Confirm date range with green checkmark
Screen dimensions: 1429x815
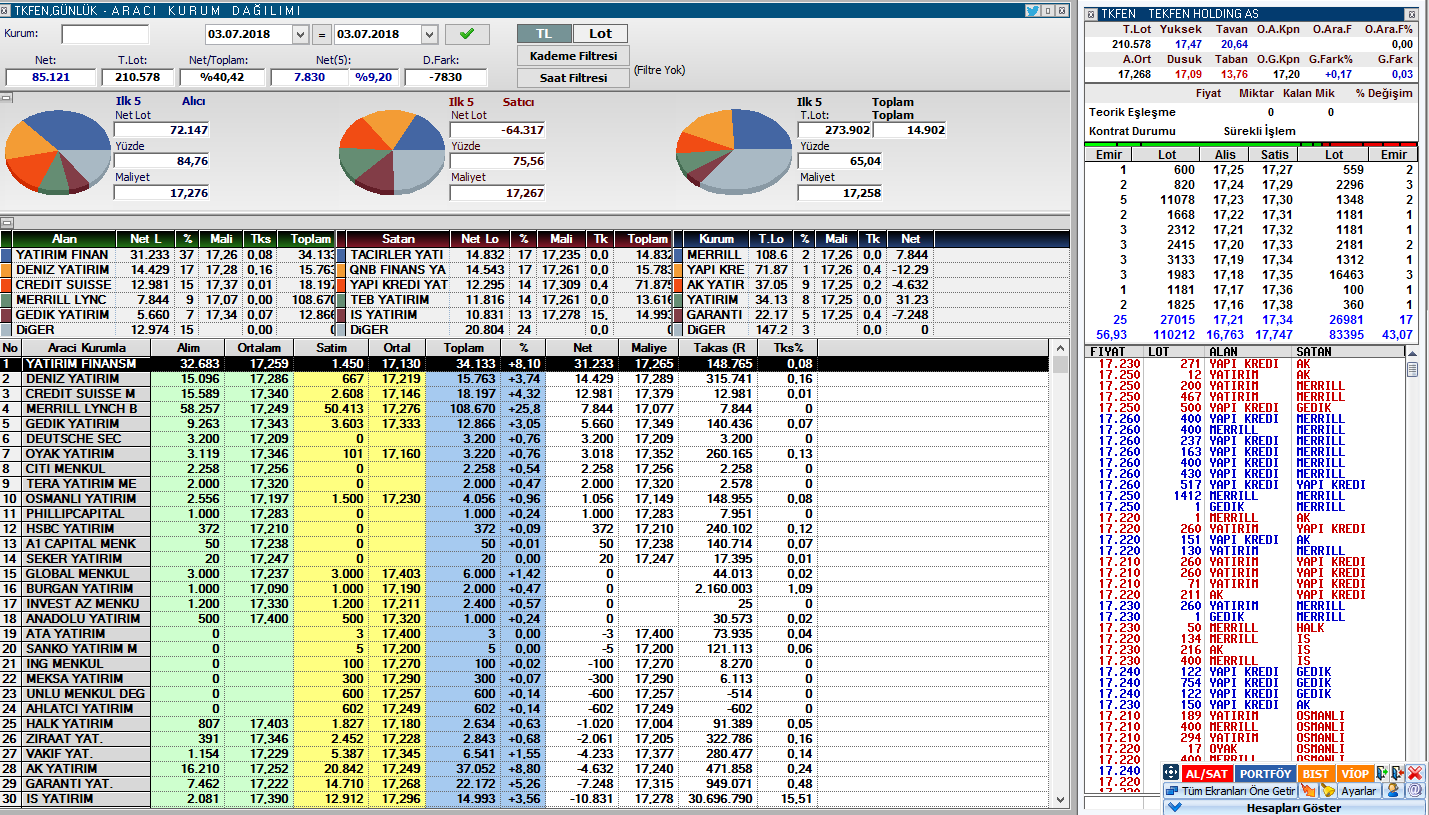(467, 34)
